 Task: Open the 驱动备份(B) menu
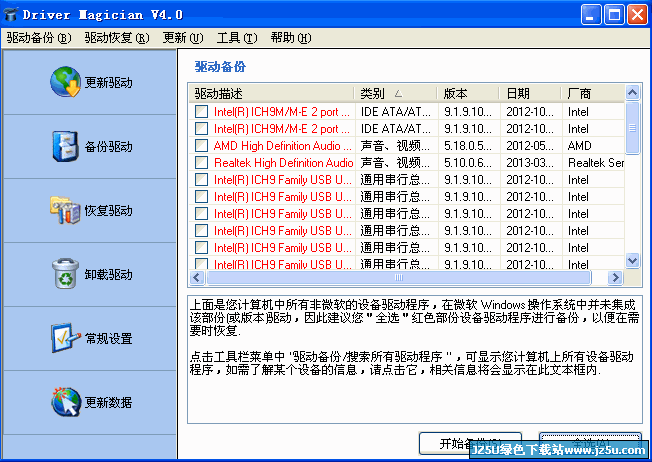[x=39, y=38]
